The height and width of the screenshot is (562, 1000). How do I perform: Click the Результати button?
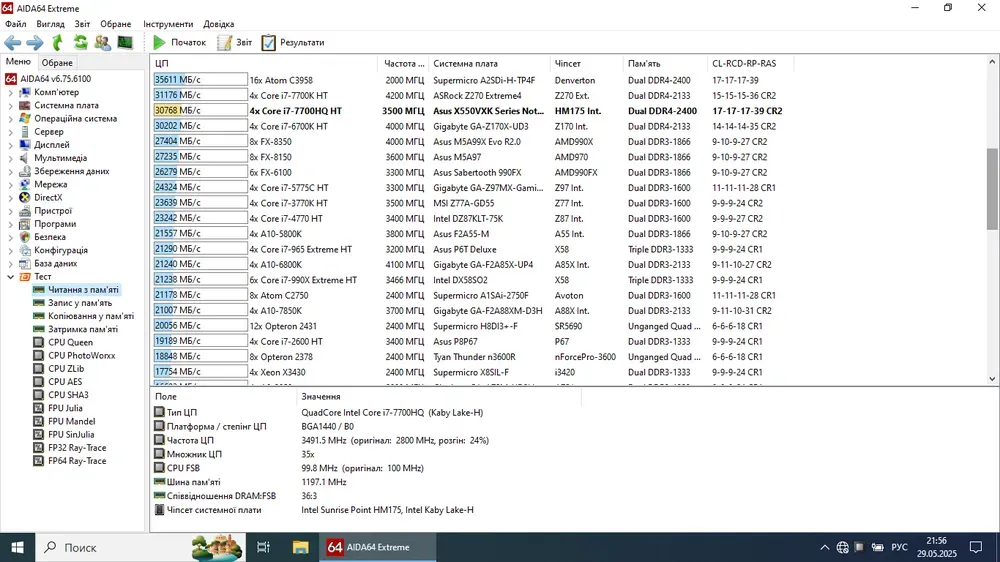pyautogui.click(x=293, y=43)
